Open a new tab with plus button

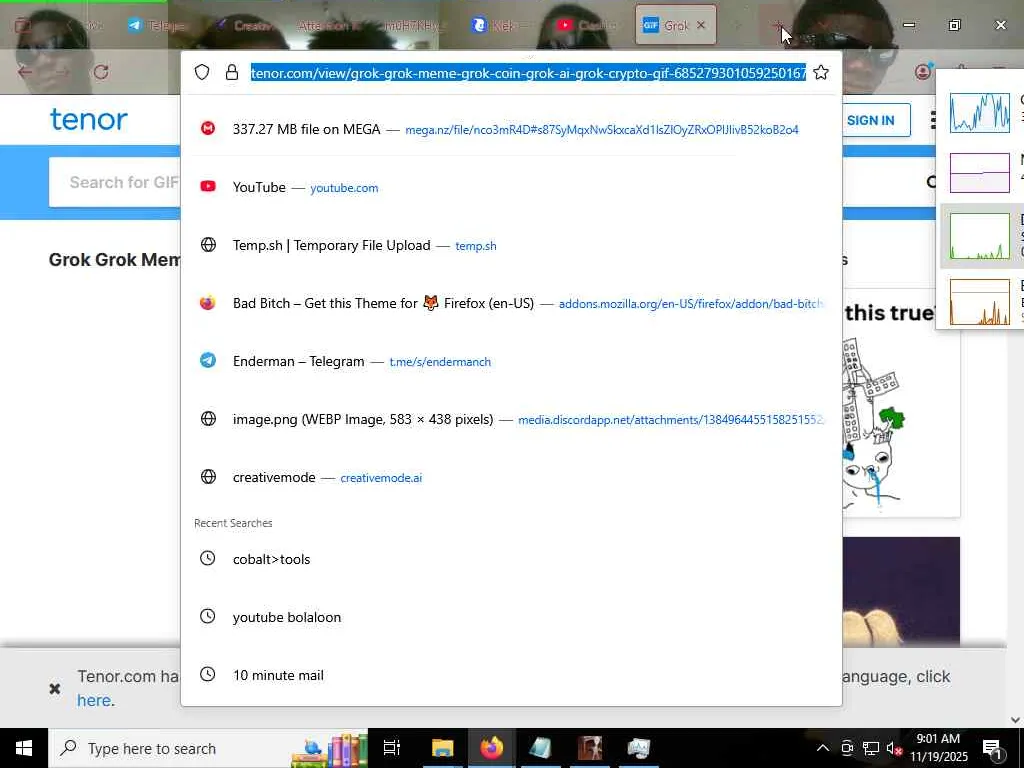pyautogui.click(x=778, y=25)
